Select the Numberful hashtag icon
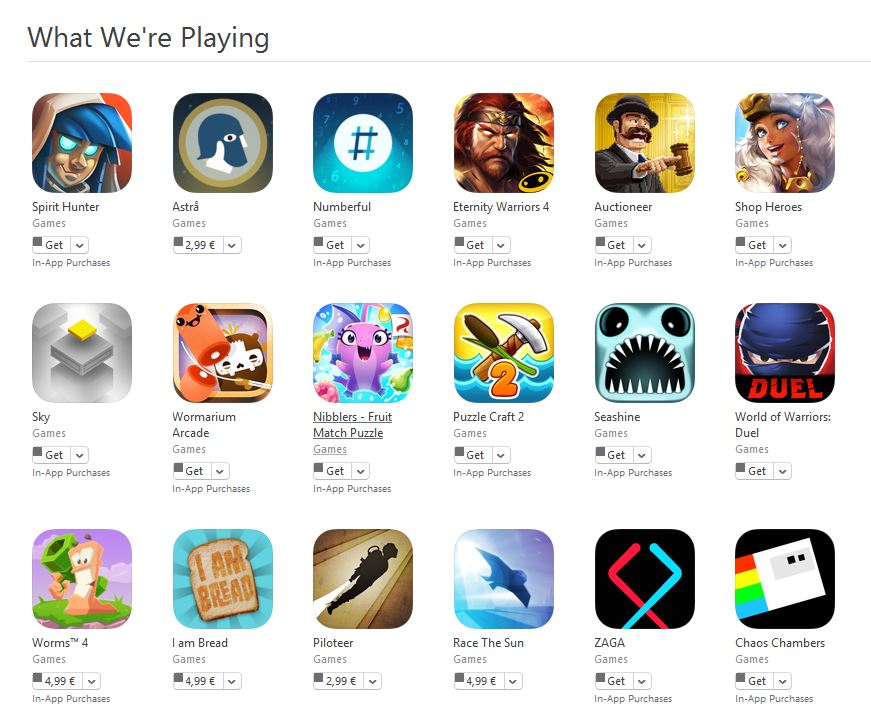The height and width of the screenshot is (727, 871). tap(363, 143)
